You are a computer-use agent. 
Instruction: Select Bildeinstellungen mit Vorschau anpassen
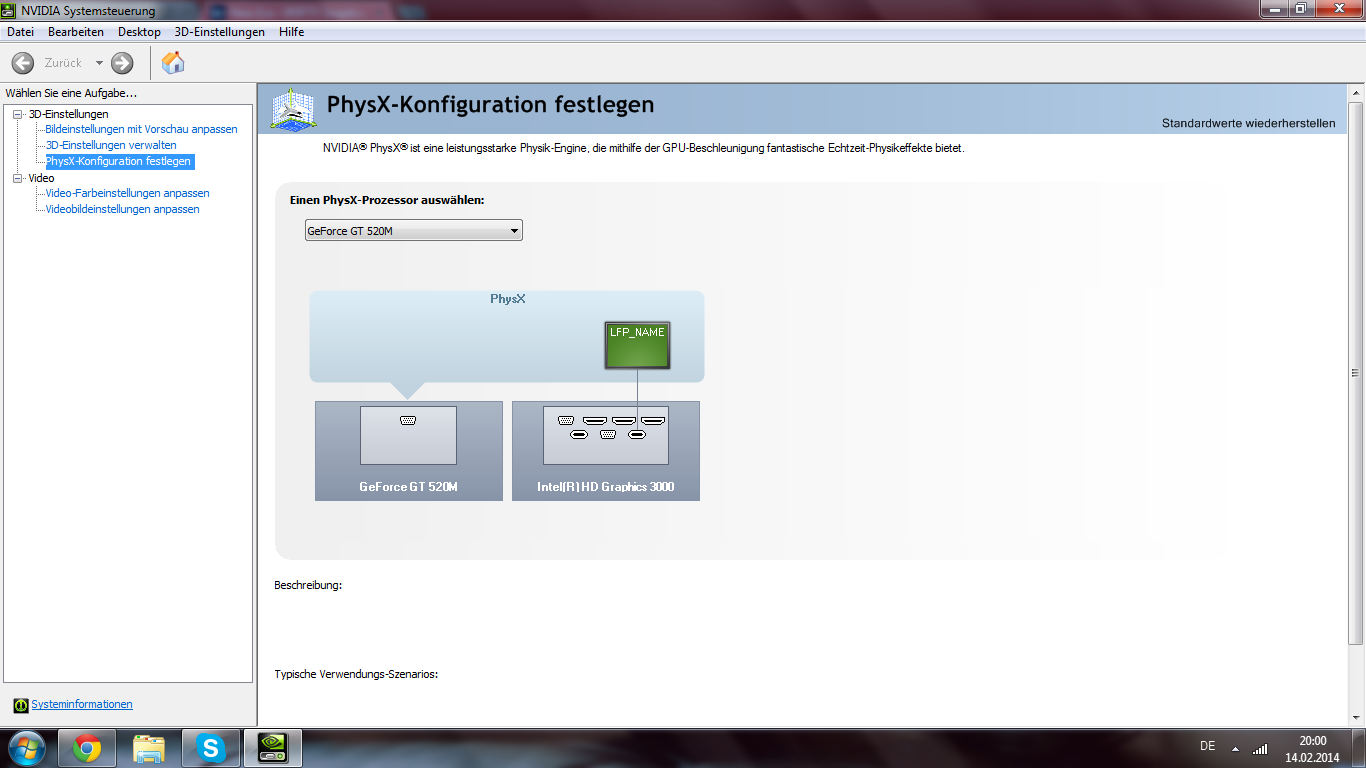[141, 129]
